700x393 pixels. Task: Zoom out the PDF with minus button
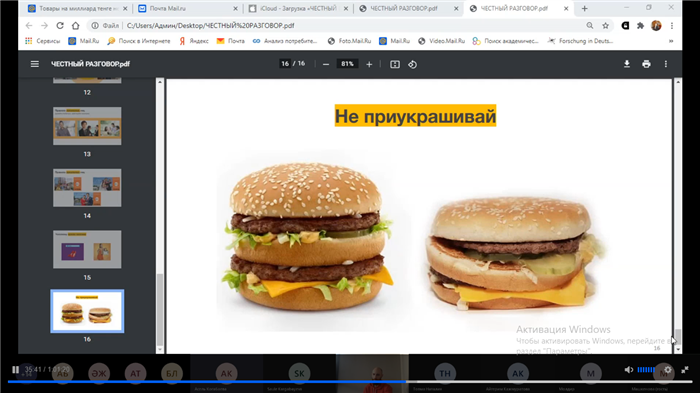[326, 64]
